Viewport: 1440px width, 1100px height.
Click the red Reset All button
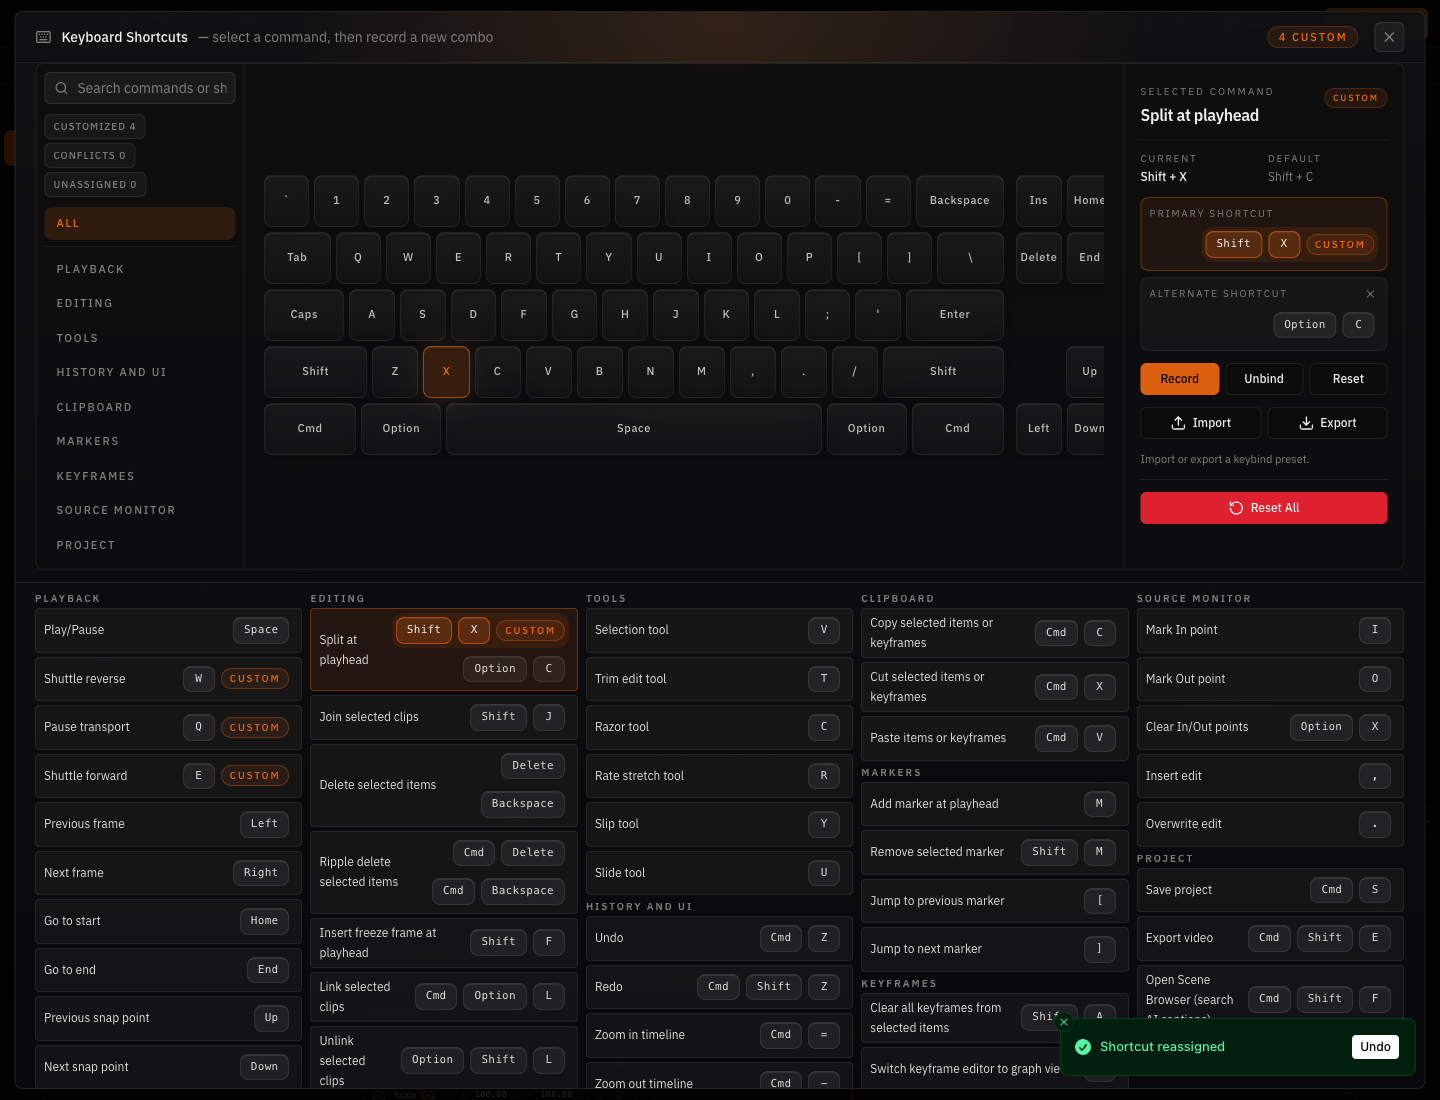coord(1264,508)
